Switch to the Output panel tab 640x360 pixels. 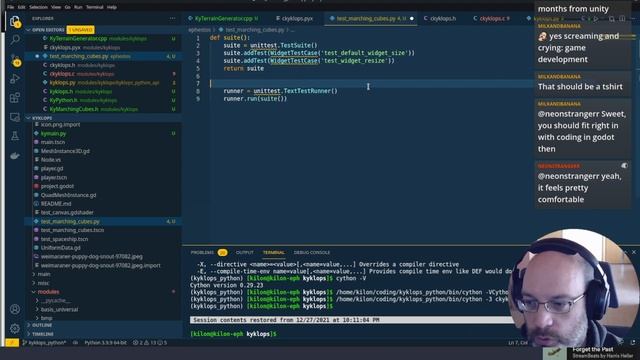pos(244,252)
